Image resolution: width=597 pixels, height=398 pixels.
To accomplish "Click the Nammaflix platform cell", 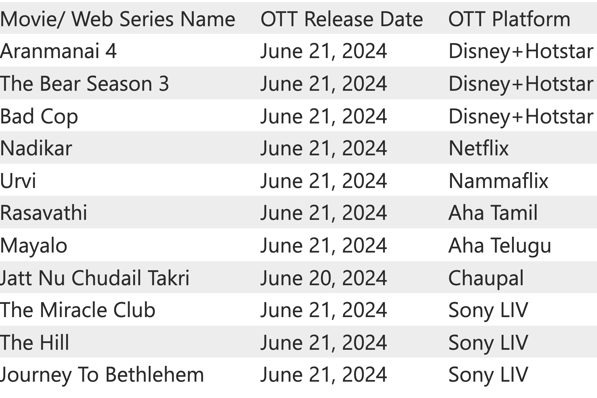I will pos(498,181).
